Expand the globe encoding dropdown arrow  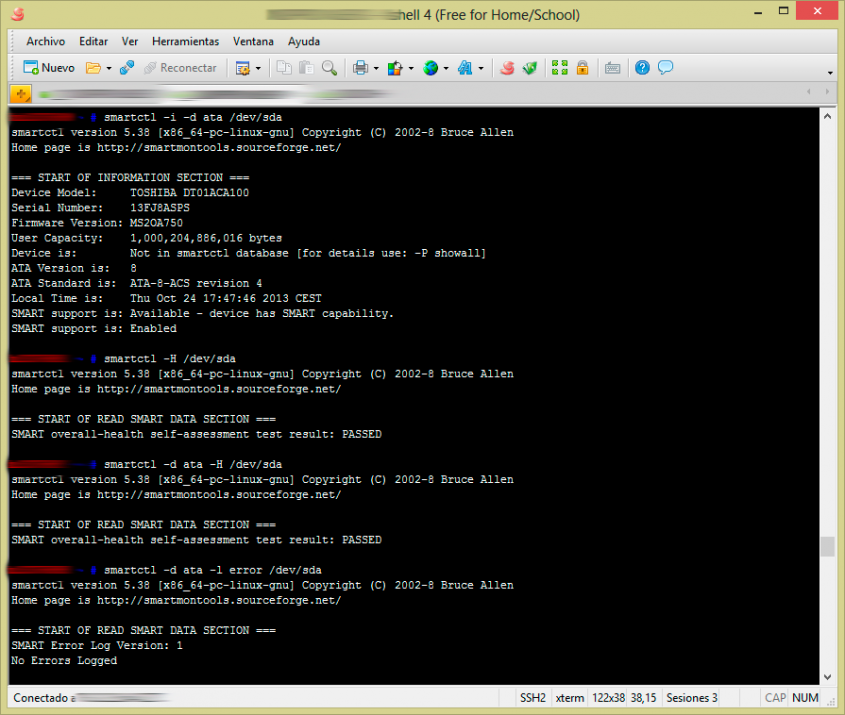(x=446, y=68)
